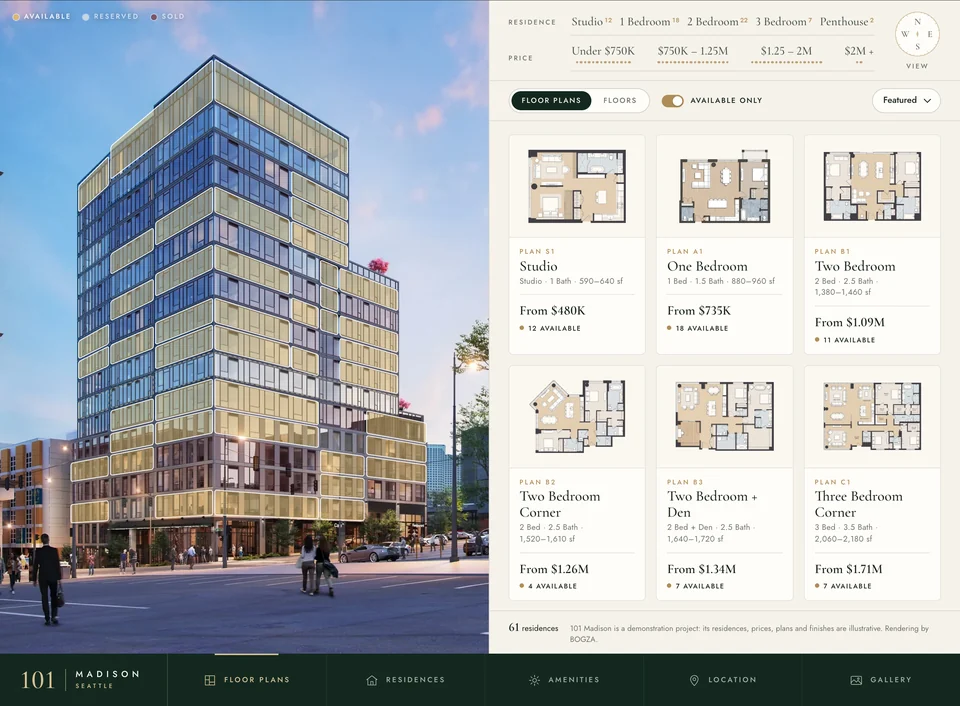This screenshot has width=960, height=706.
Task: Open the Plan B1 Two Bedroom floor plan thumbnail
Action: tap(872, 186)
